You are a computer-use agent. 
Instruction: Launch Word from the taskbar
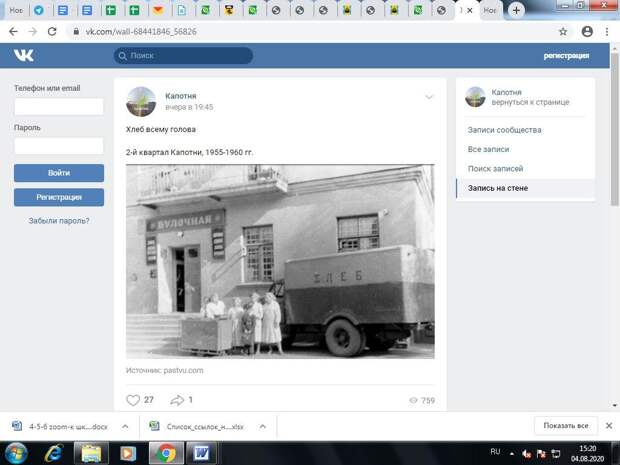pyautogui.click(x=202, y=453)
